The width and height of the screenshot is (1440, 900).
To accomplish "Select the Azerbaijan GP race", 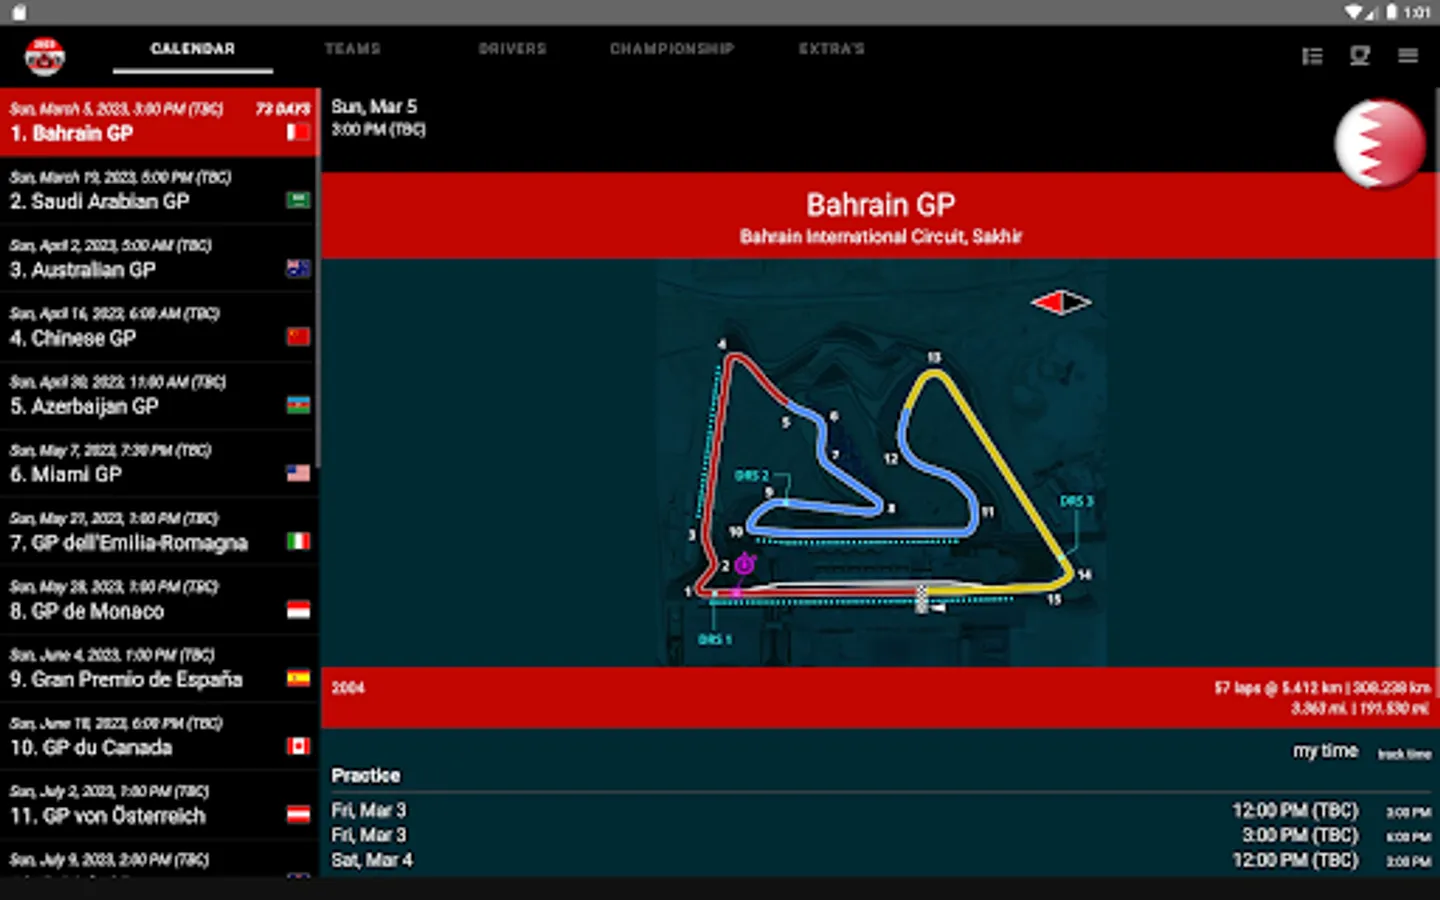I will 158,395.
